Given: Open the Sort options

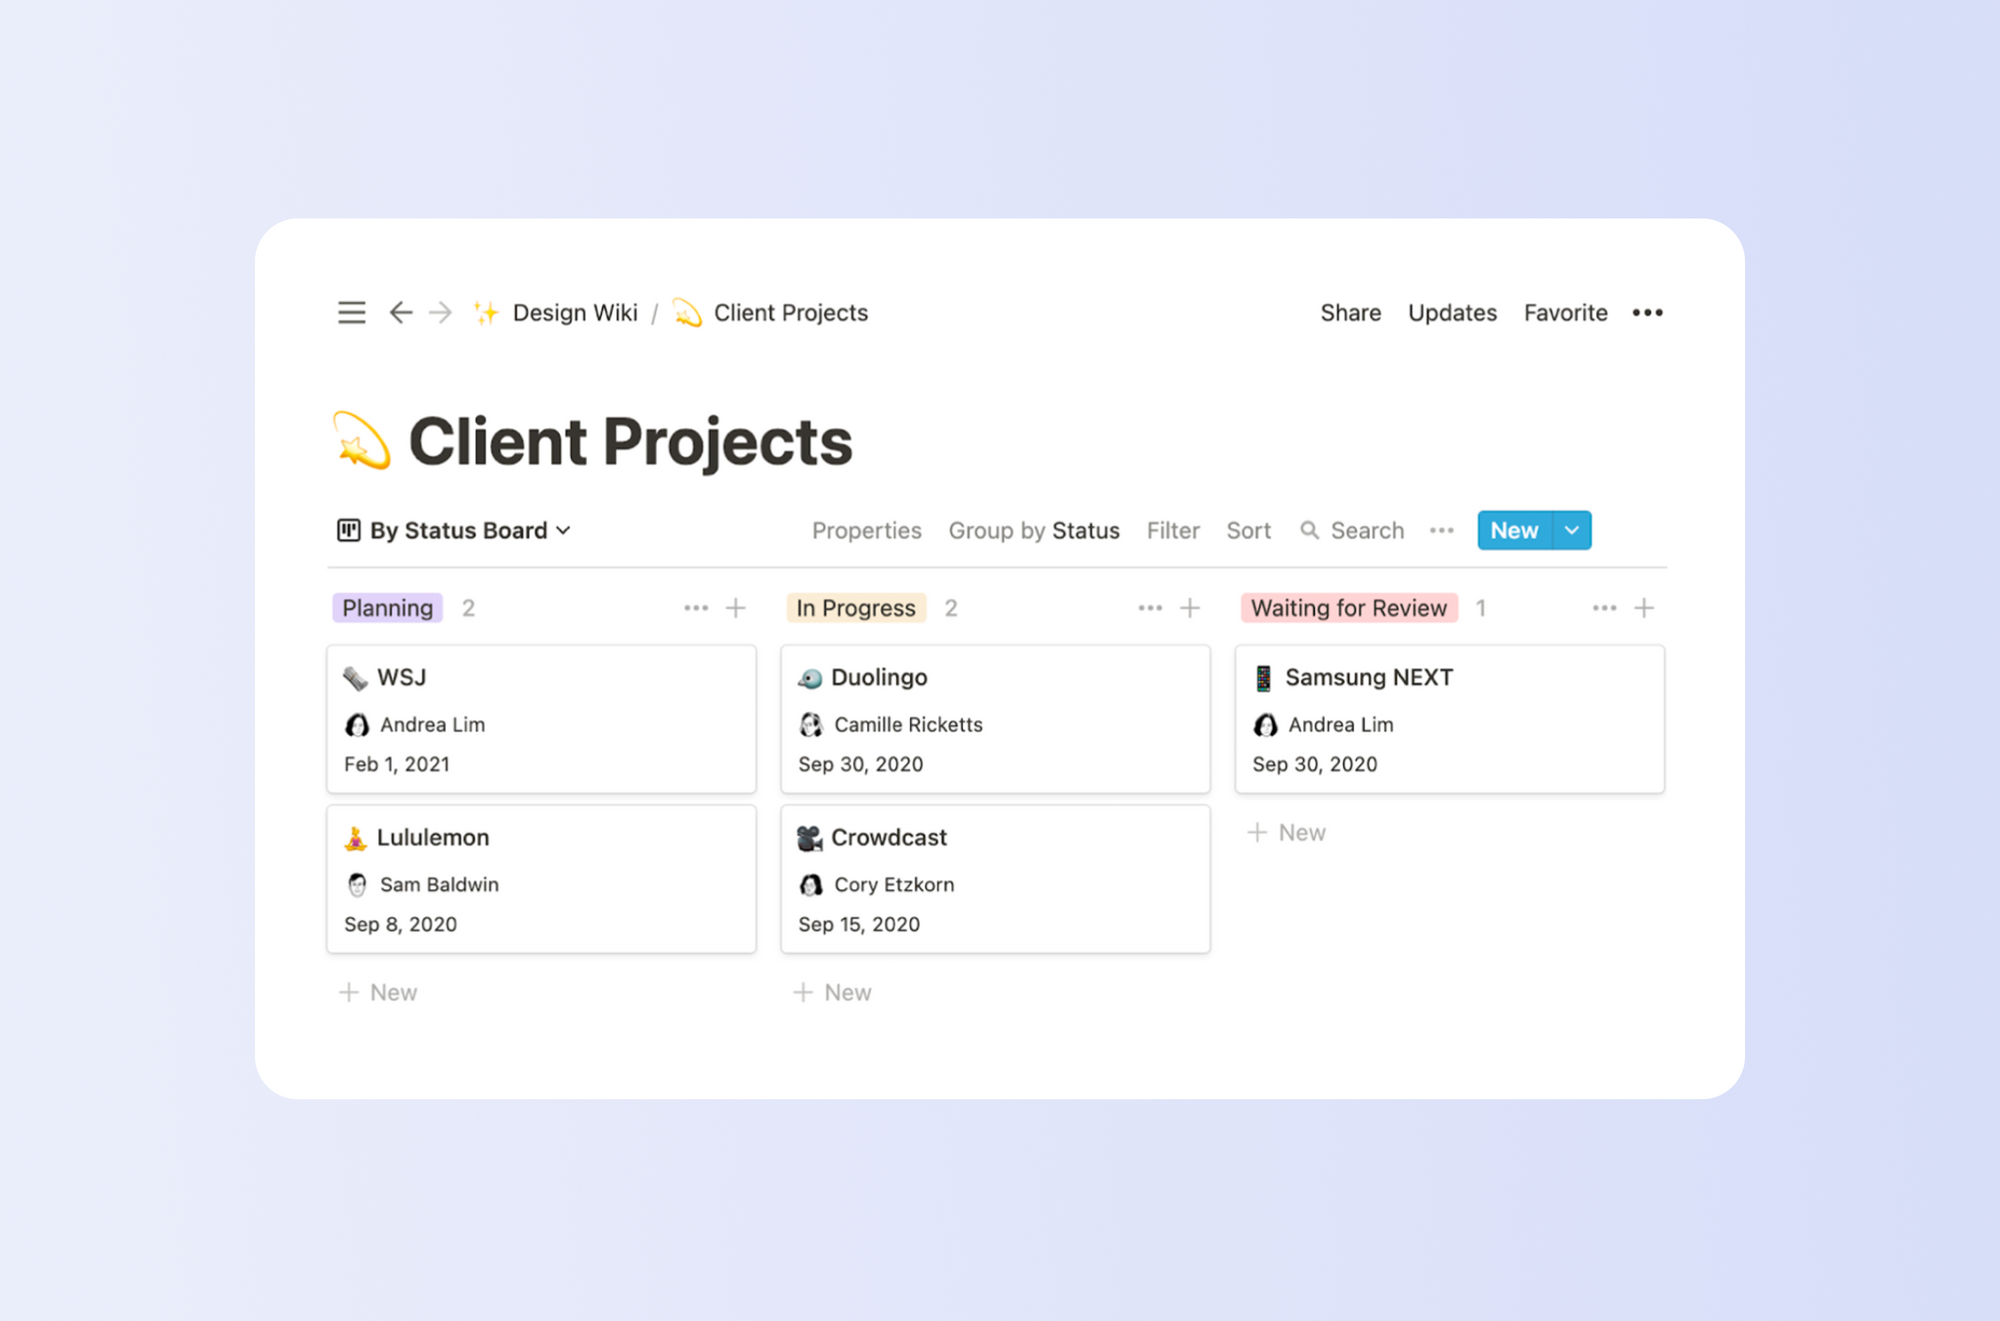Looking at the screenshot, I should [x=1248, y=530].
